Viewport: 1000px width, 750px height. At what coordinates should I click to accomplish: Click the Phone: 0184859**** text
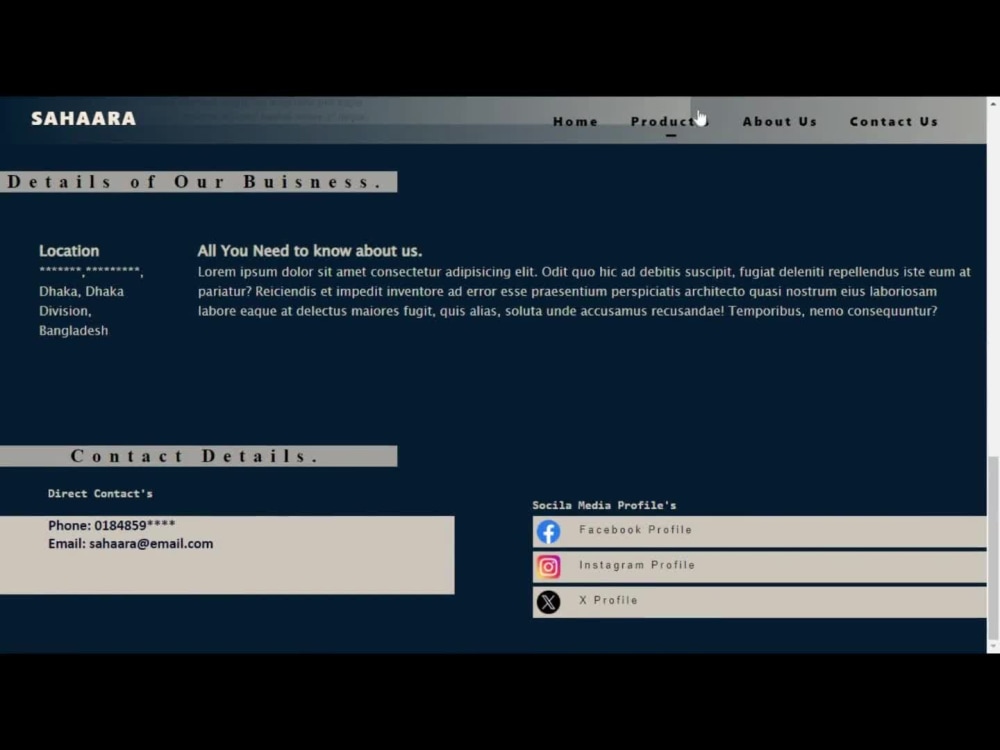pyautogui.click(x=112, y=526)
